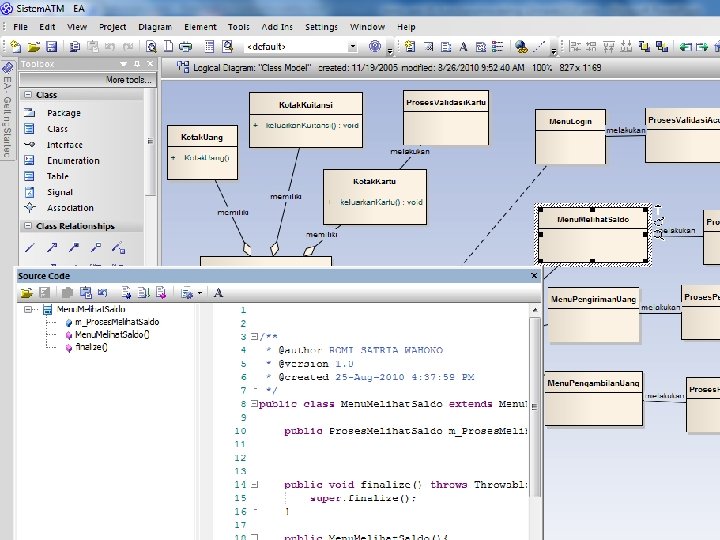The width and height of the screenshot is (720, 540).
Task: Fold the finalize method at line 14
Action: tap(254, 485)
